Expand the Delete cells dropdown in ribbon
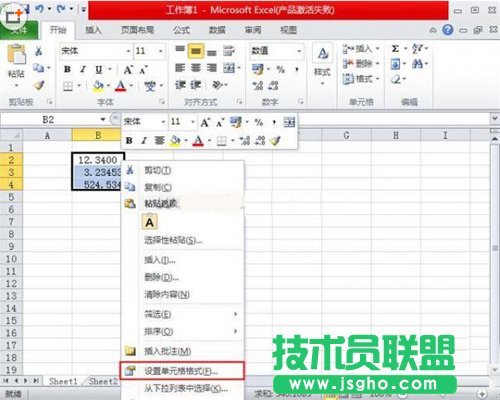The height and width of the screenshot is (400, 500). tap(378, 64)
